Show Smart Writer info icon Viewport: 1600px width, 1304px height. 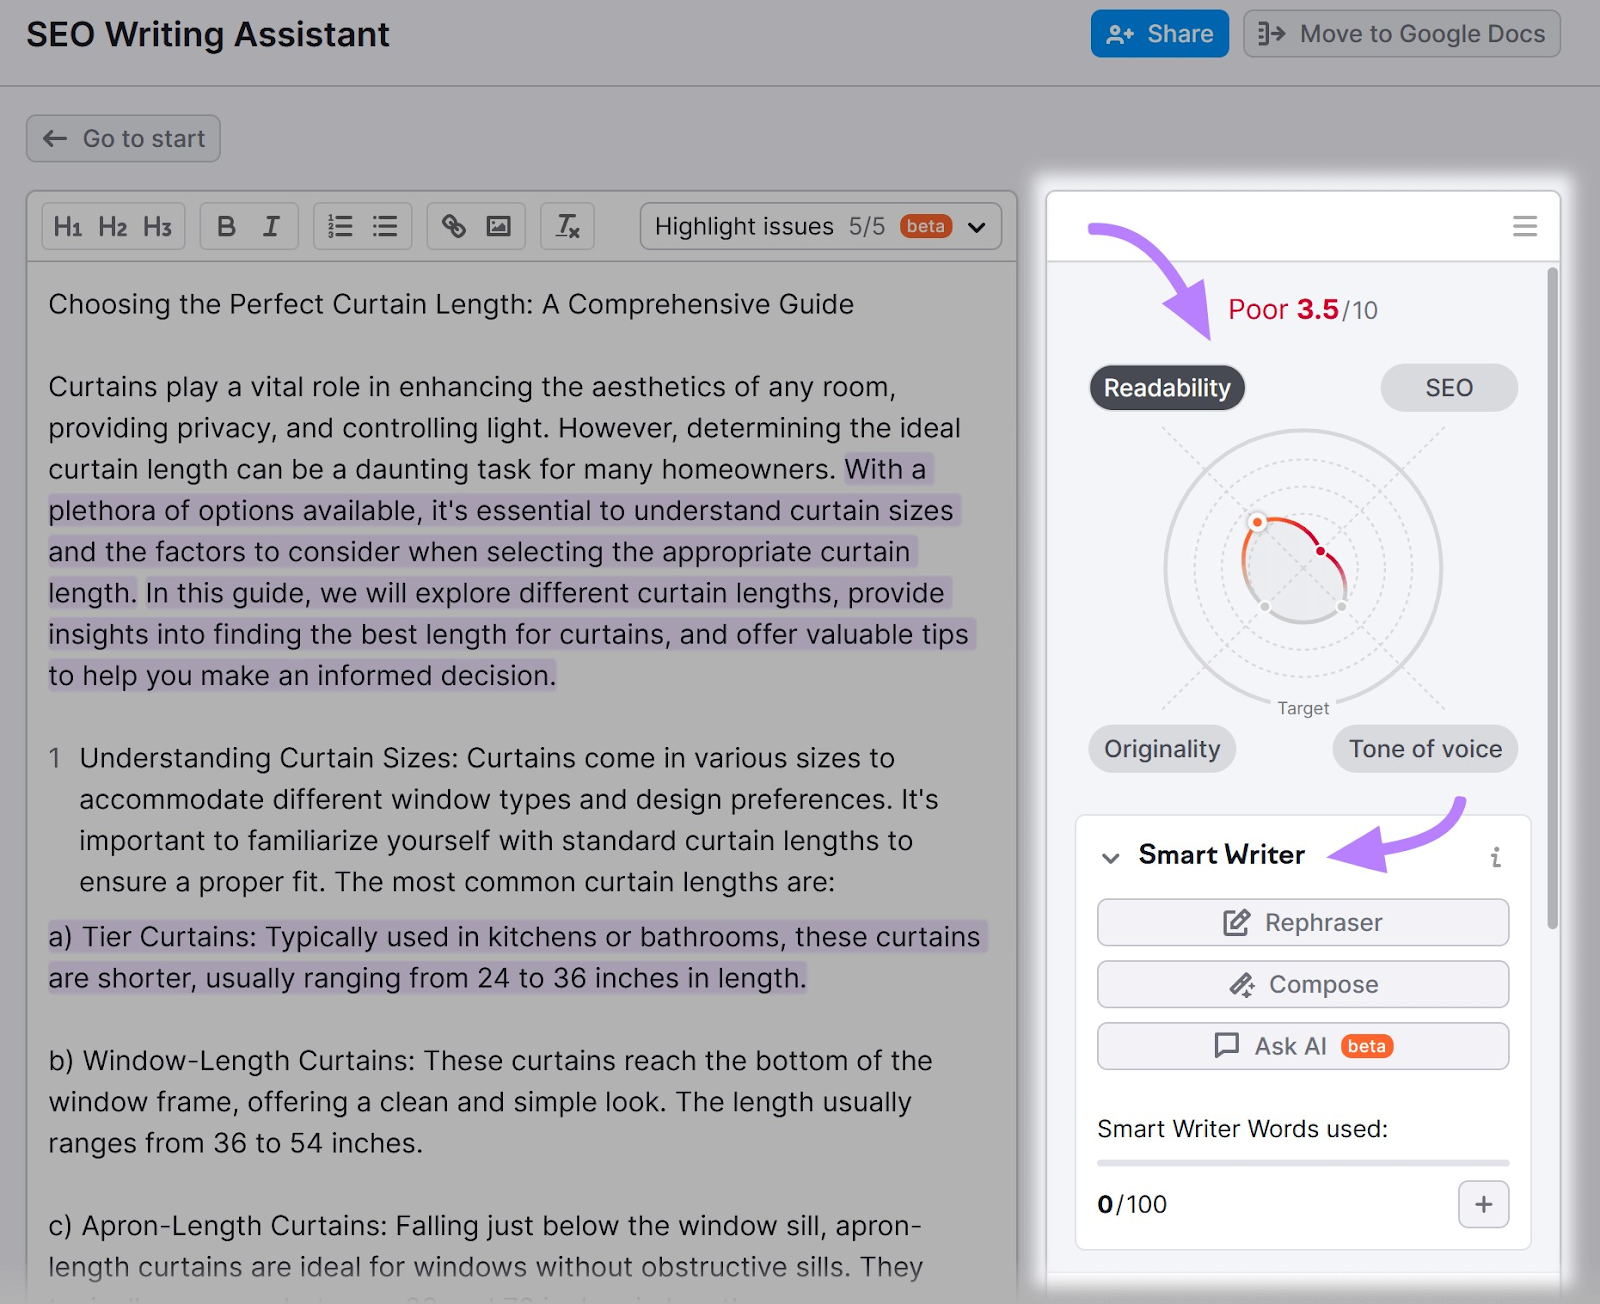[1495, 857]
